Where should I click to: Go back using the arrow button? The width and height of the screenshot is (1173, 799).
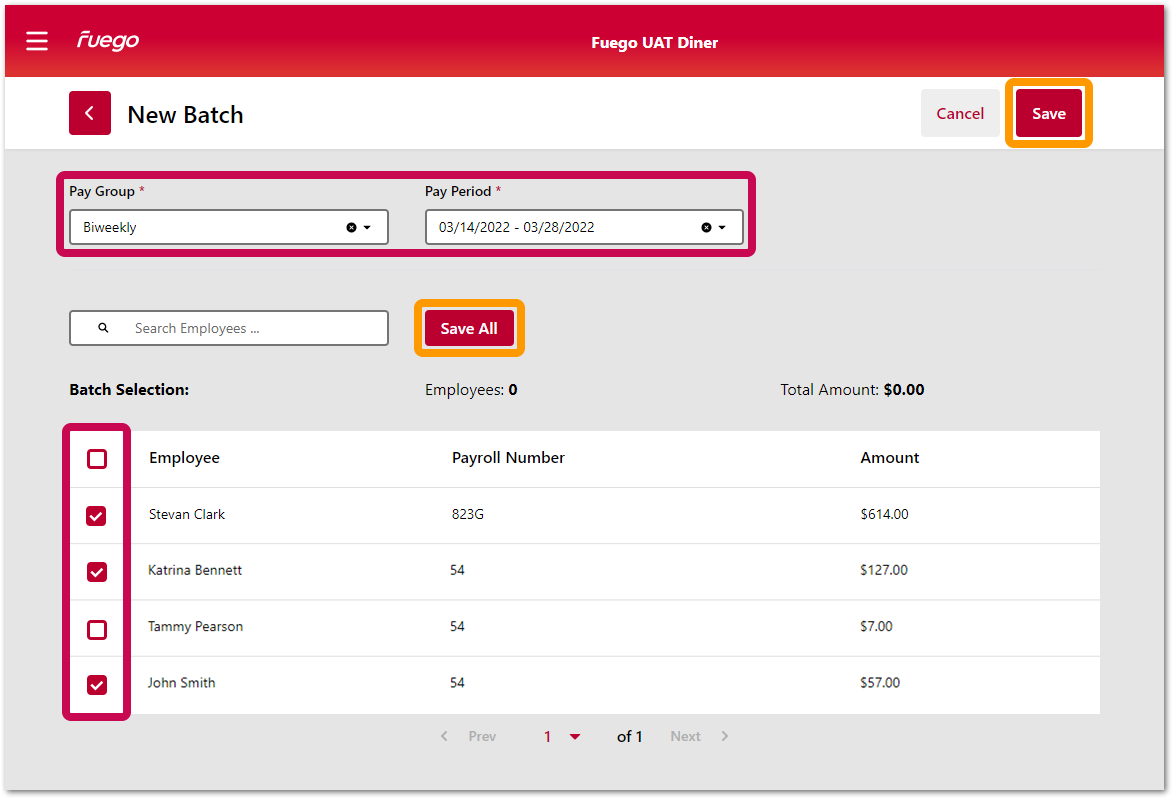tap(90, 113)
